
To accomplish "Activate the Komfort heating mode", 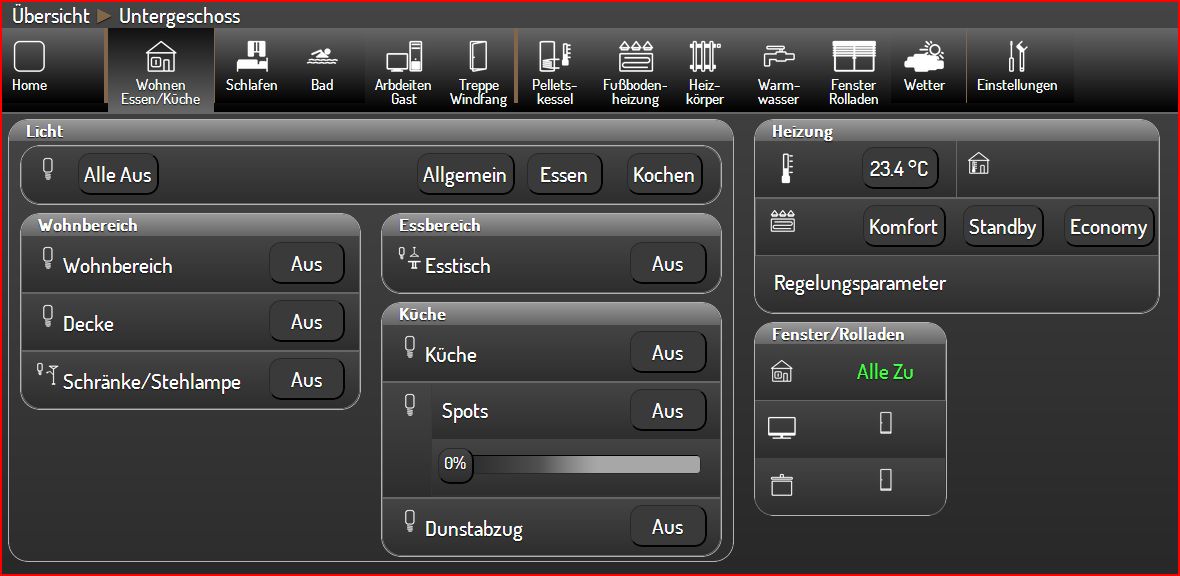I will pos(902,227).
